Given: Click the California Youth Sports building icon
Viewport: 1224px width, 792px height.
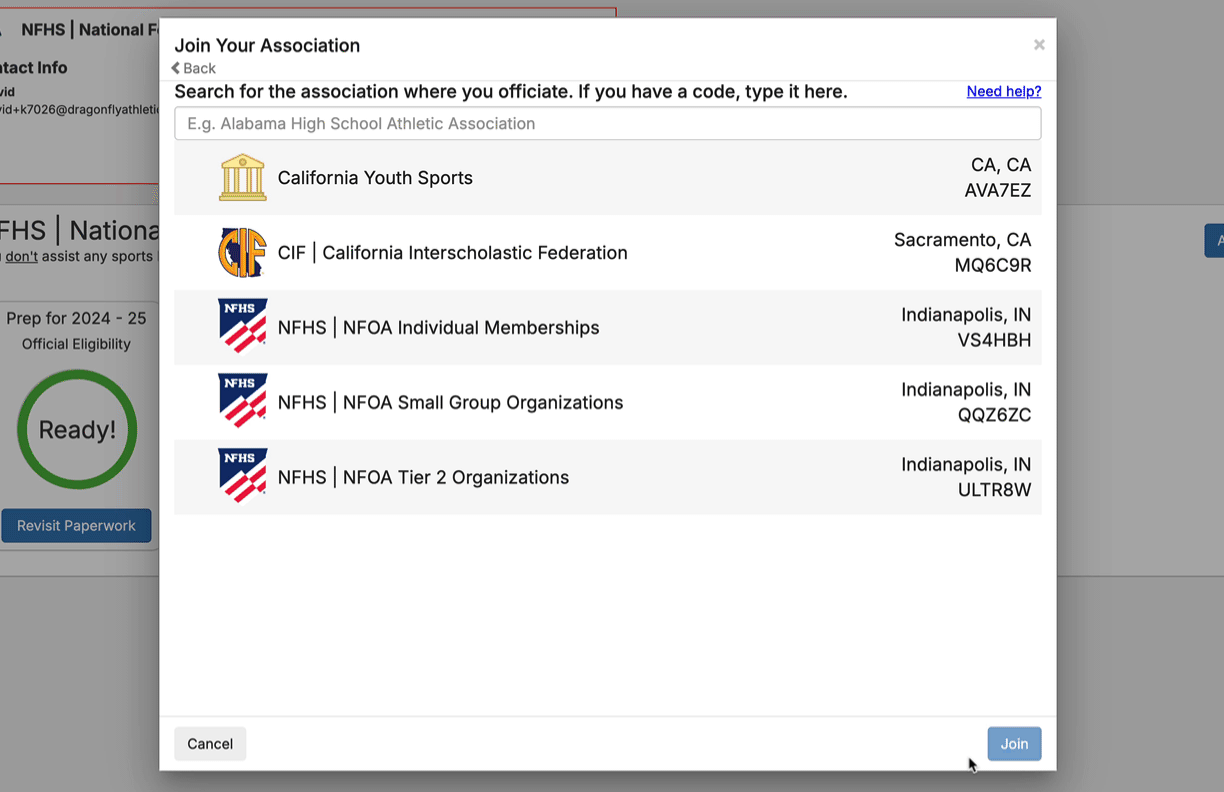Looking at the screenshot, I should click(x=242, y=178).
